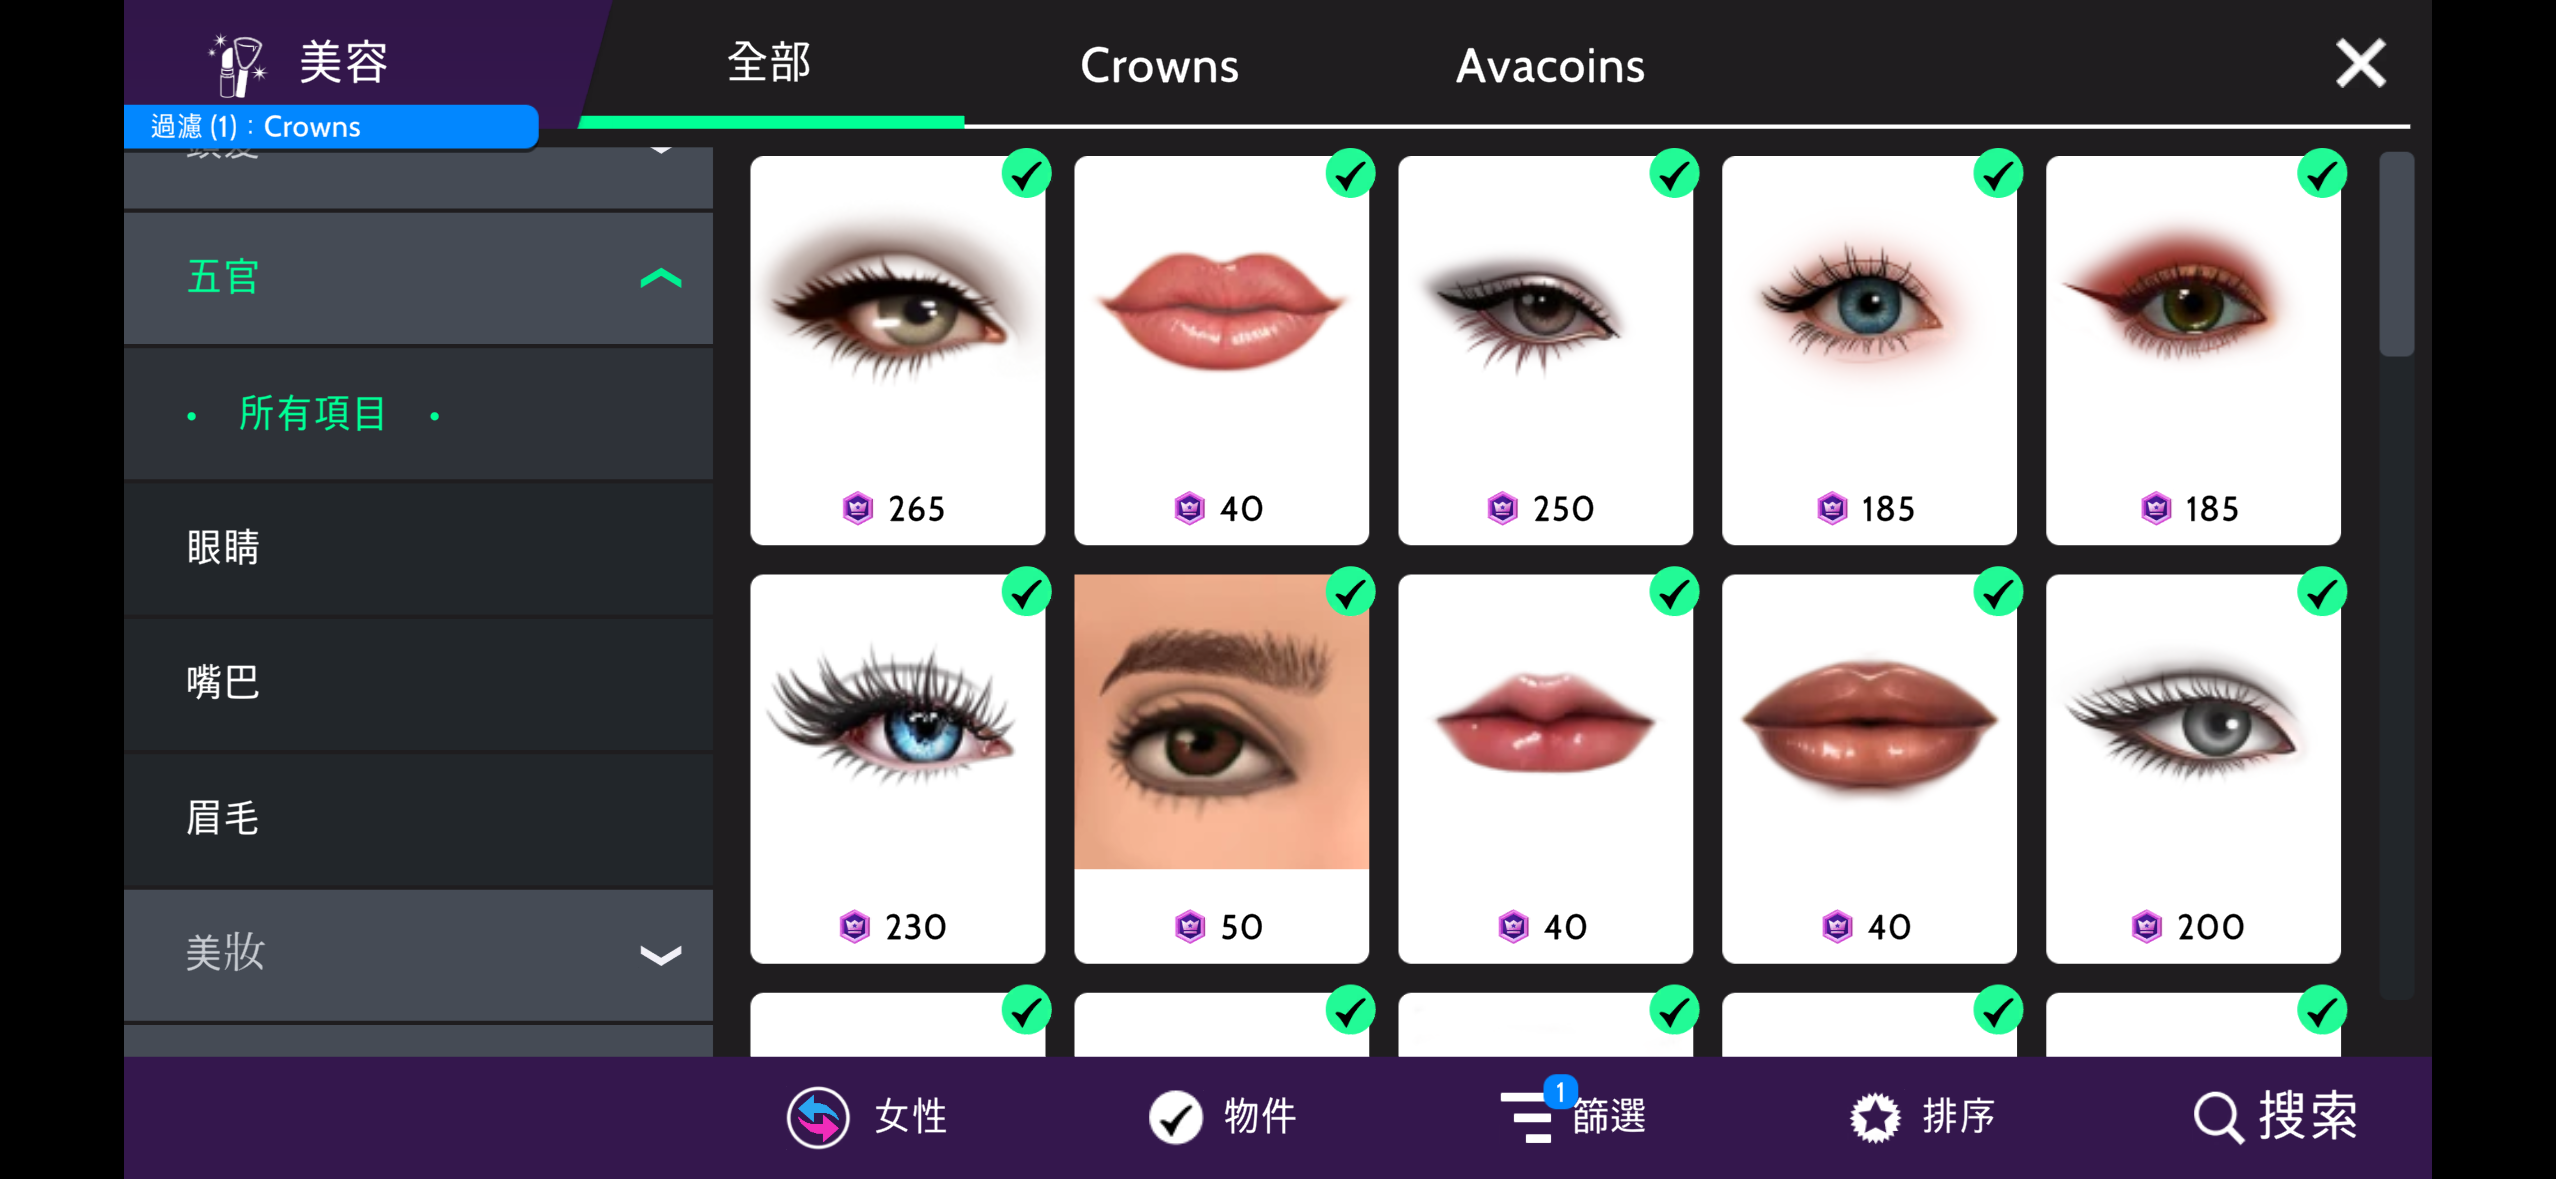Select the blue eye item priced 230
This screenshot has width=2556, height=1179.
click(x=897, y=768)
